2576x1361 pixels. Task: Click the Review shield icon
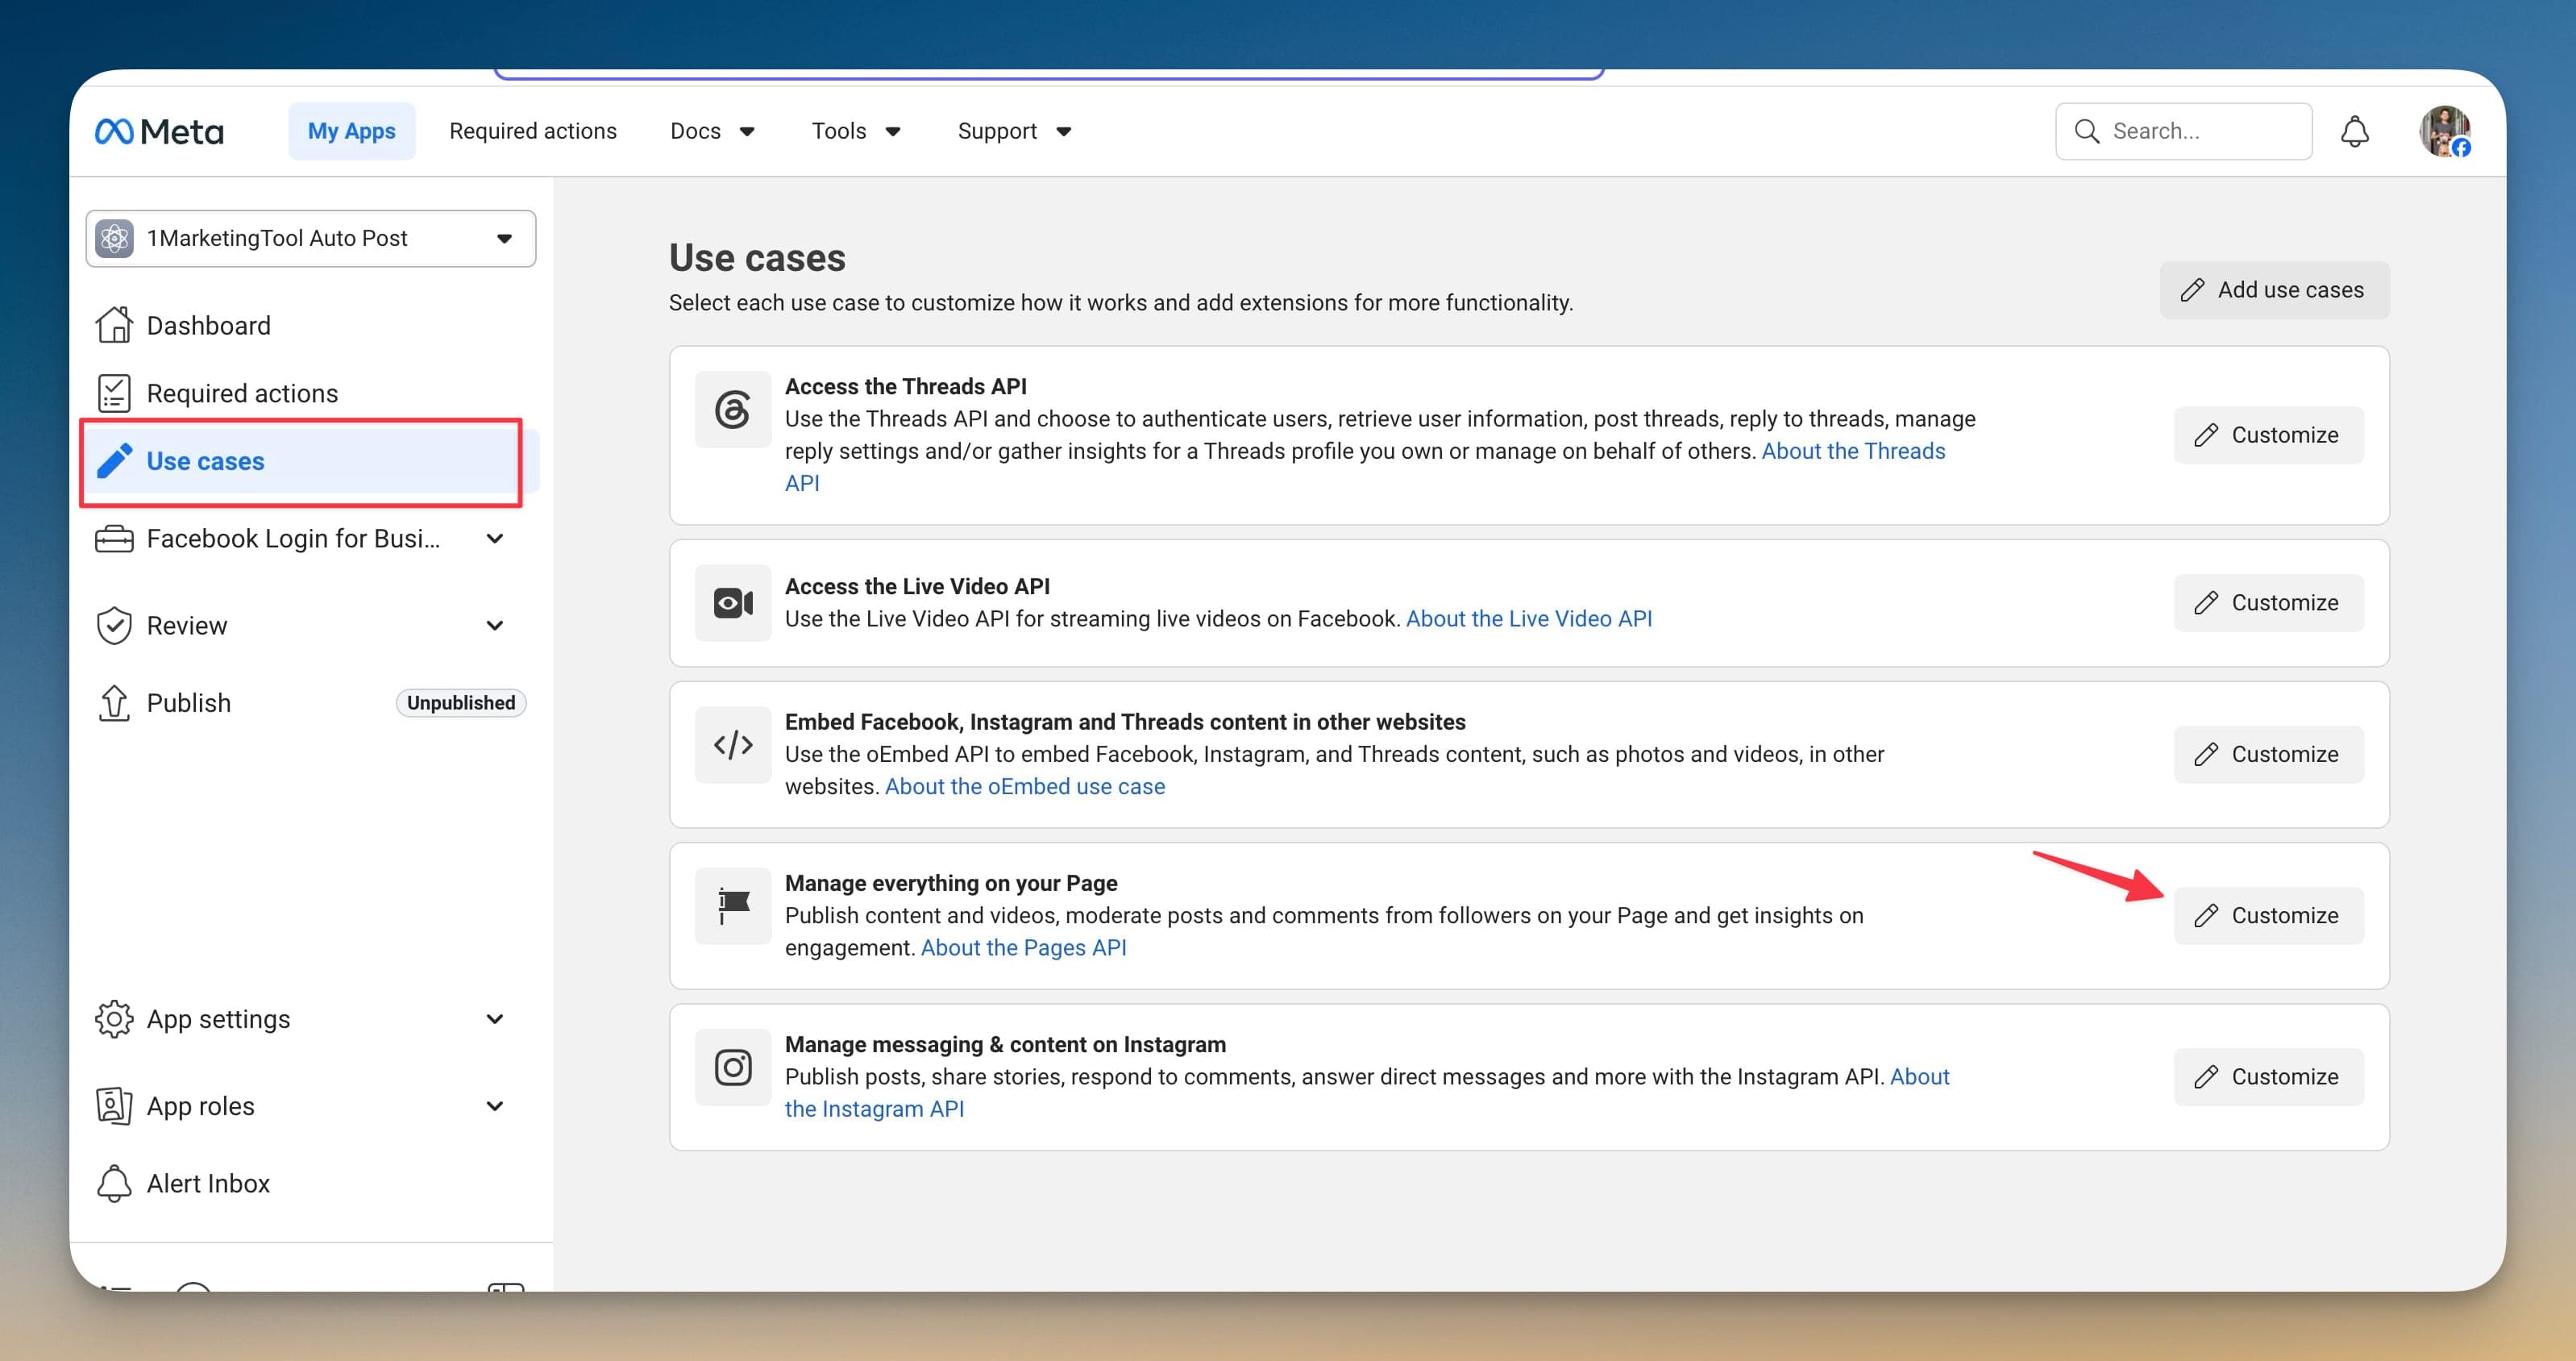tap(114, 626)
